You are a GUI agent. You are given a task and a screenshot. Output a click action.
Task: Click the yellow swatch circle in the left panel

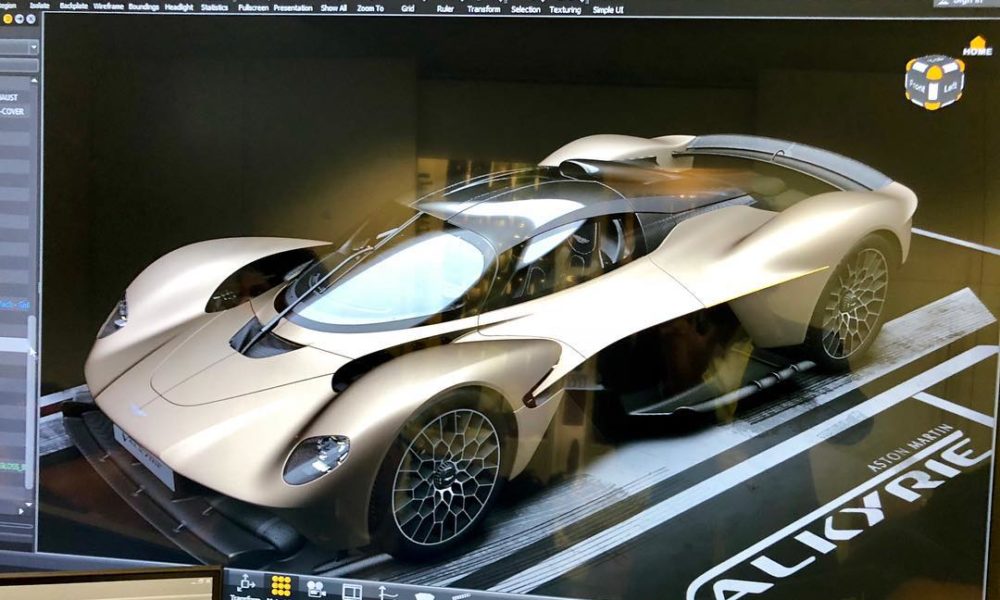tap(9, 19)
